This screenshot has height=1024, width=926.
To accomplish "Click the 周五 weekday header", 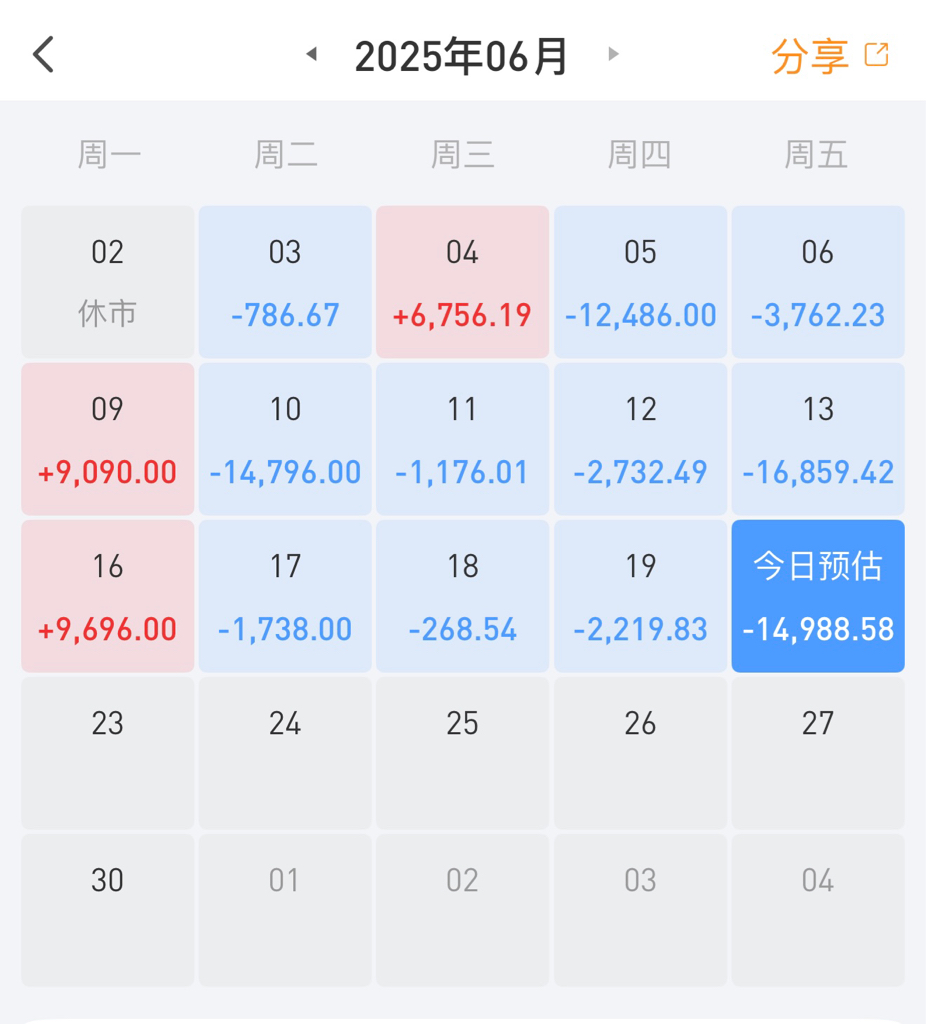I will [816, 155].
